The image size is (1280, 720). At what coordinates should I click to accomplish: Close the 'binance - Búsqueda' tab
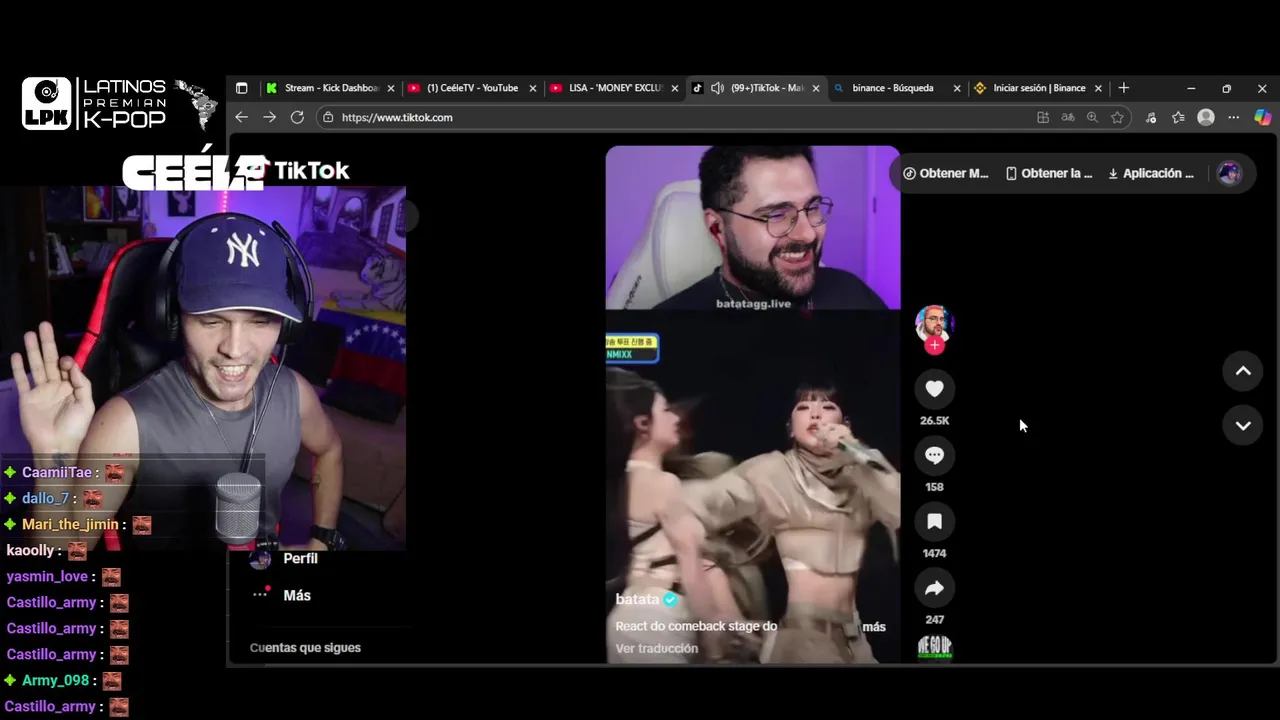click(x=957, y=88)
